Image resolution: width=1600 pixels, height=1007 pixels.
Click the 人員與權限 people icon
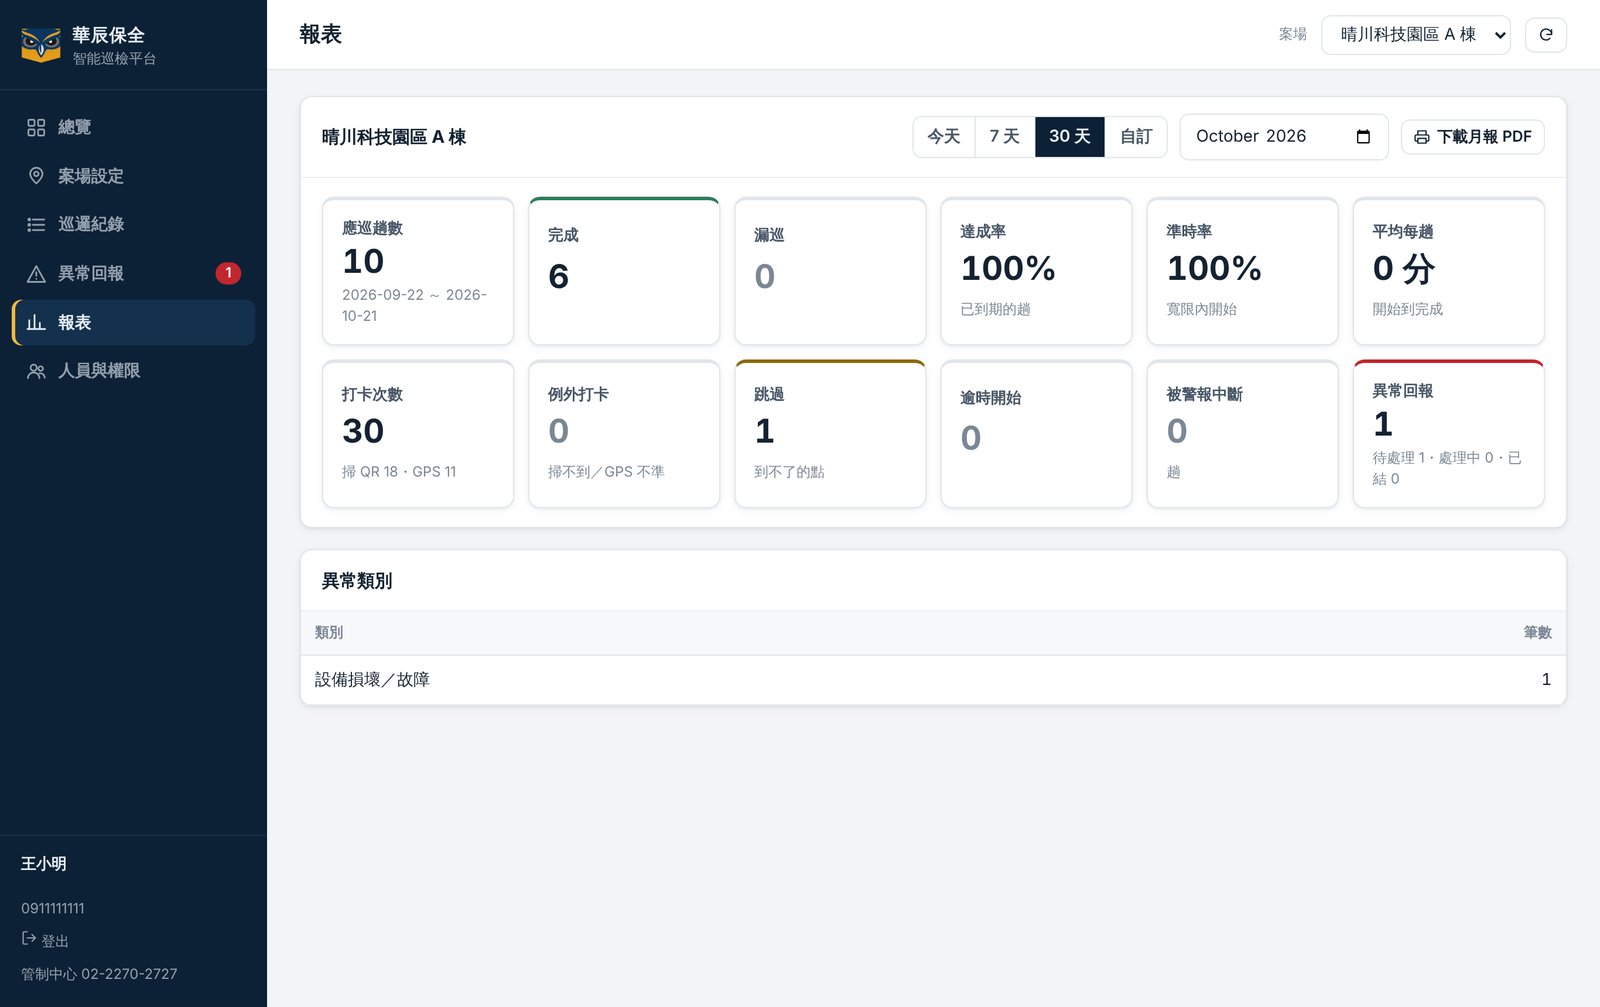pyautogui.click(x=36, y=371)
